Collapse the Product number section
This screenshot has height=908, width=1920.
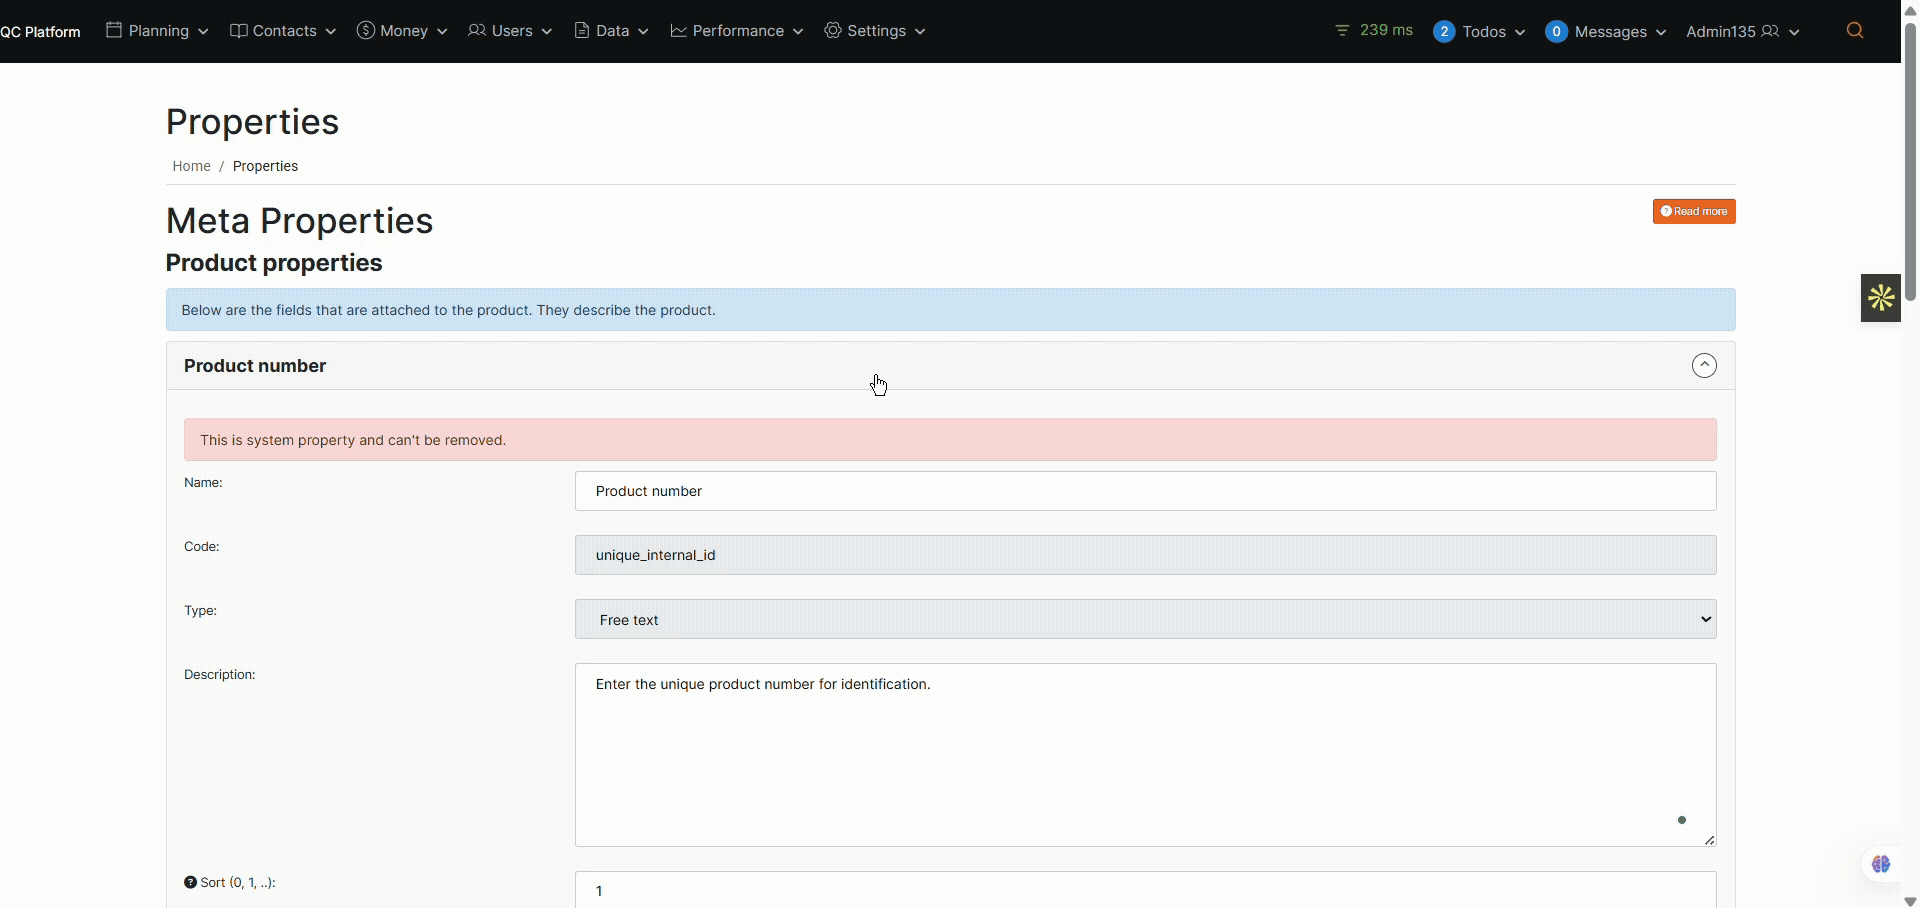coord(1704,365)
